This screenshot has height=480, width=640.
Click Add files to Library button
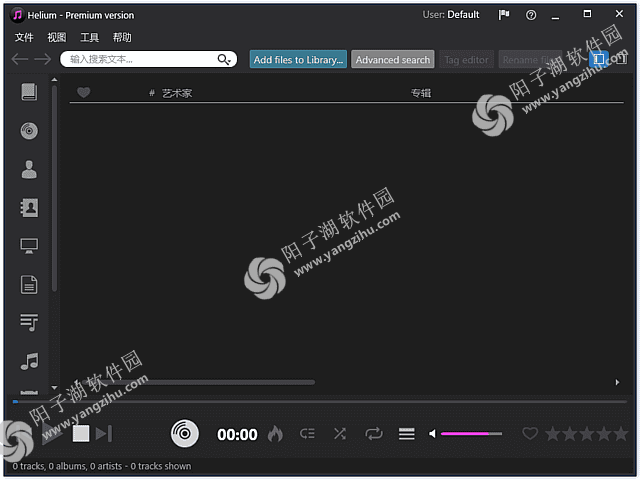point(298,60)
